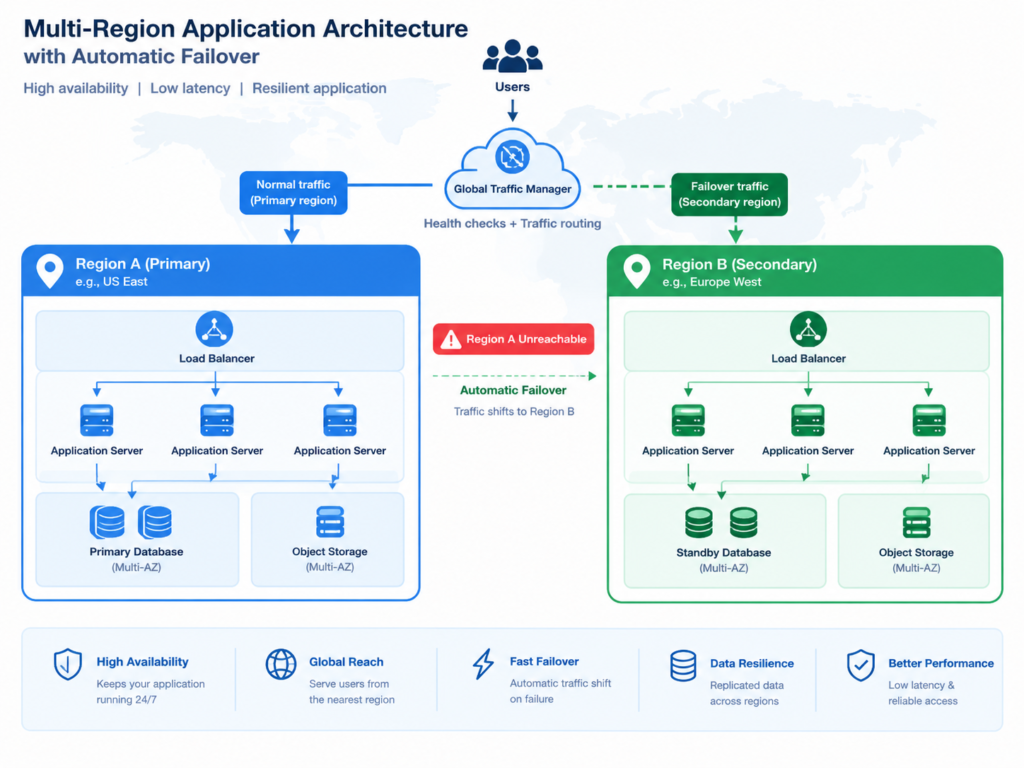Viewport: 1024px width, 768px height.
Task: Click the Region B (Secondary) header
Action: coord(805,272)
